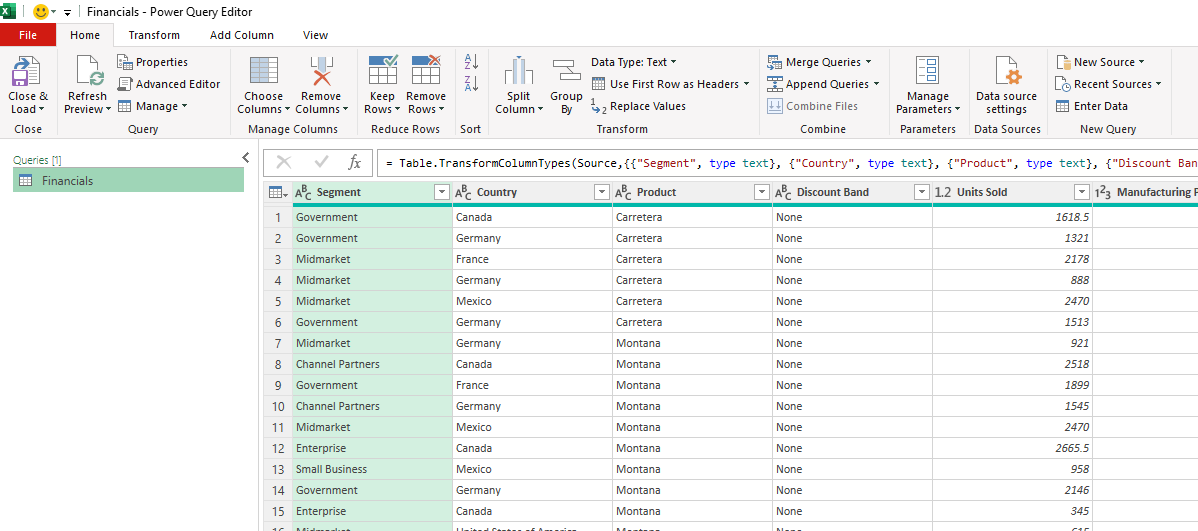This screenshot has width=1198, height=531.
Task: Click the Group By icon
Action: pyautogui.click(x=566, y=71)
